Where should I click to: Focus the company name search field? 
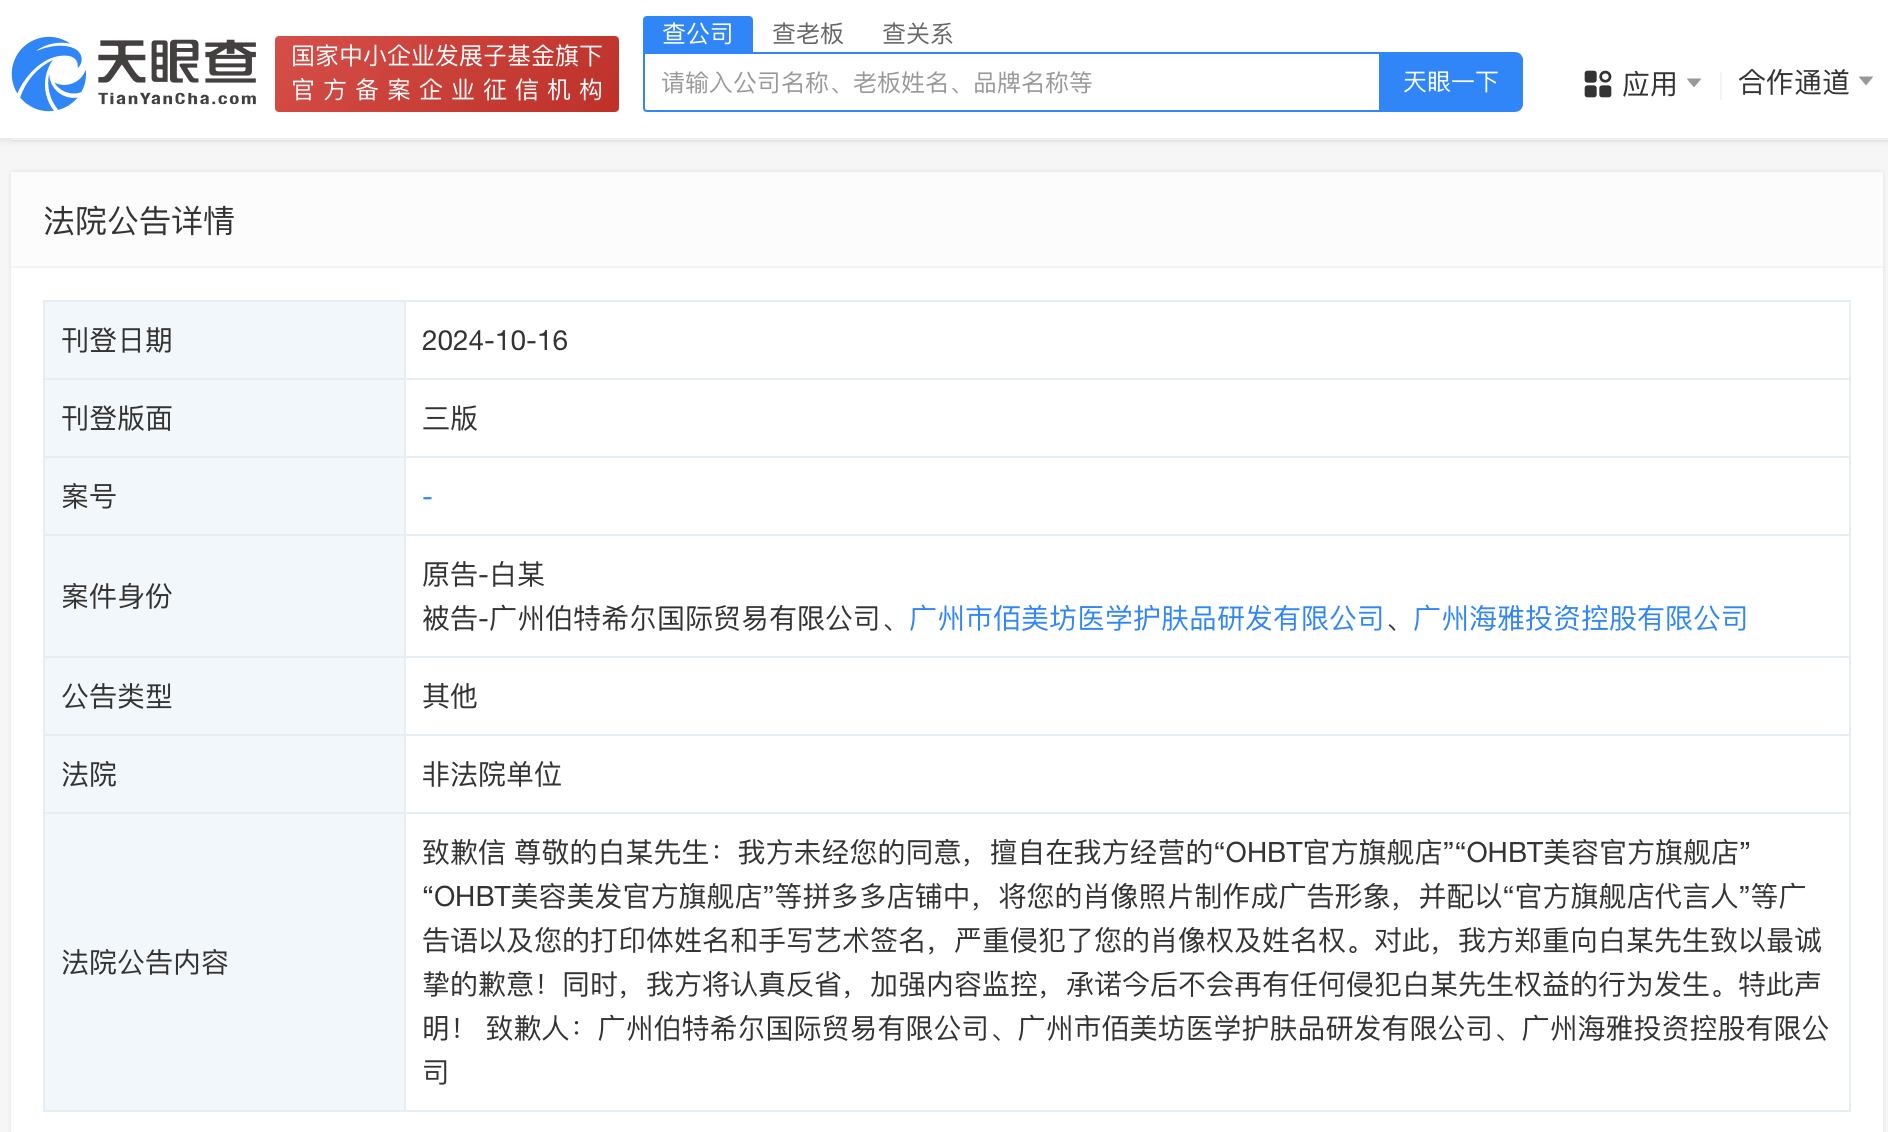pos(1012,82)
